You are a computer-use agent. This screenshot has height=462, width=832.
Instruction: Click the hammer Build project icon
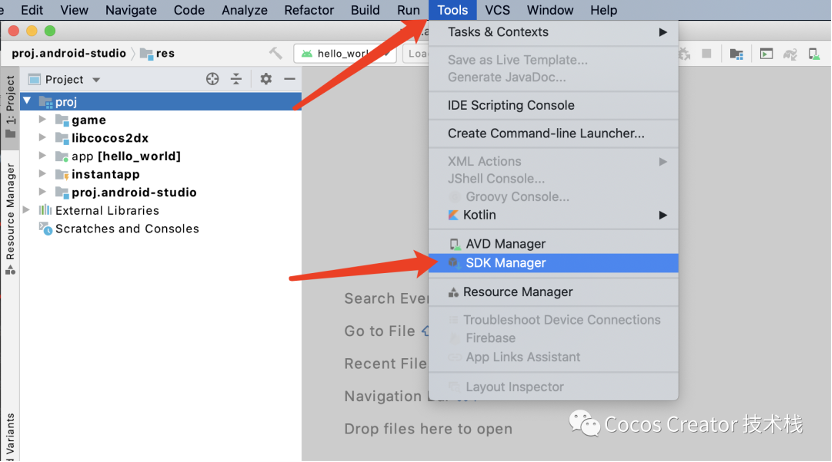click(x=276, y=53)
